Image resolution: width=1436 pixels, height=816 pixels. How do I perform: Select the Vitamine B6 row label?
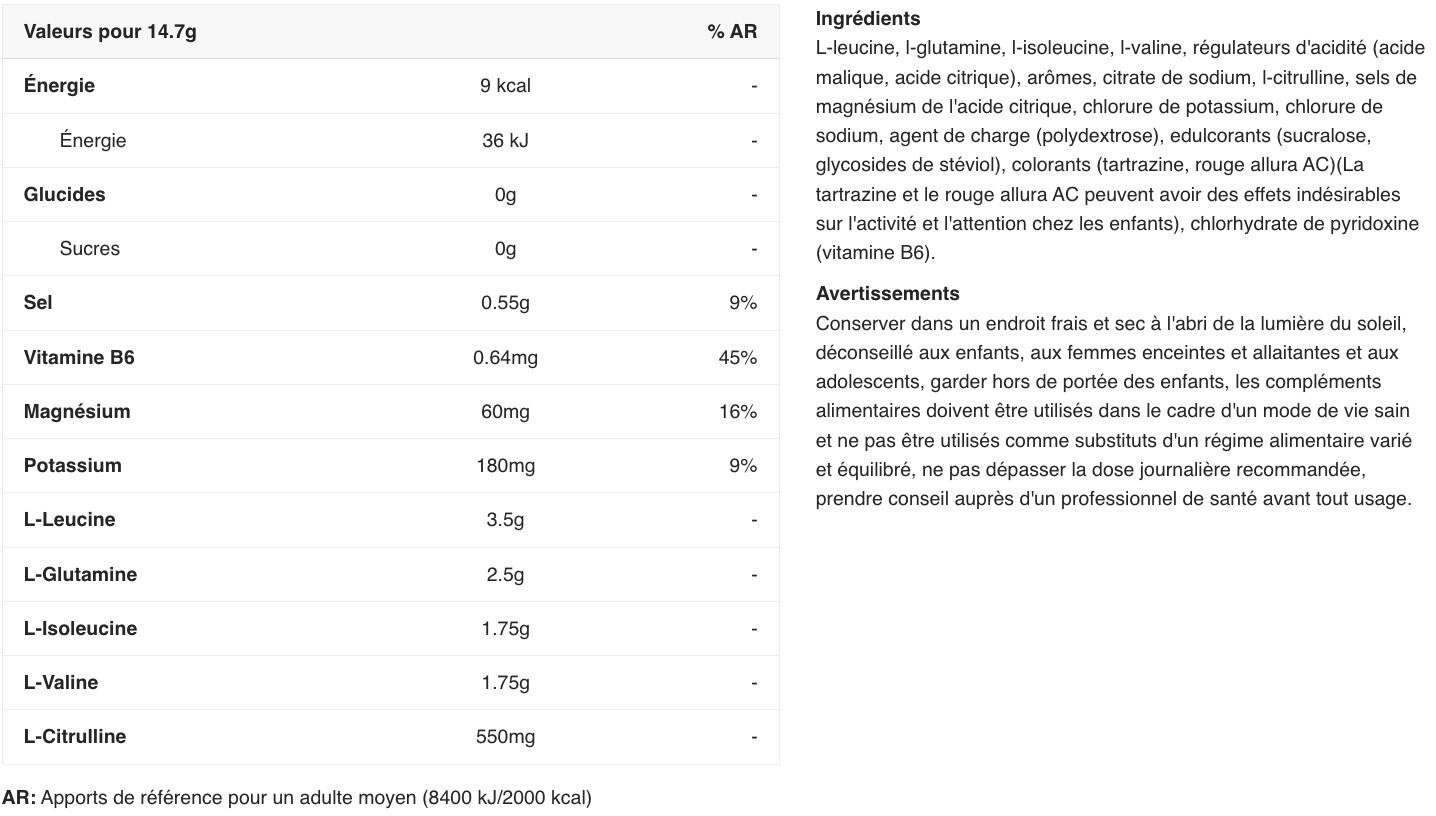[79, 358]
